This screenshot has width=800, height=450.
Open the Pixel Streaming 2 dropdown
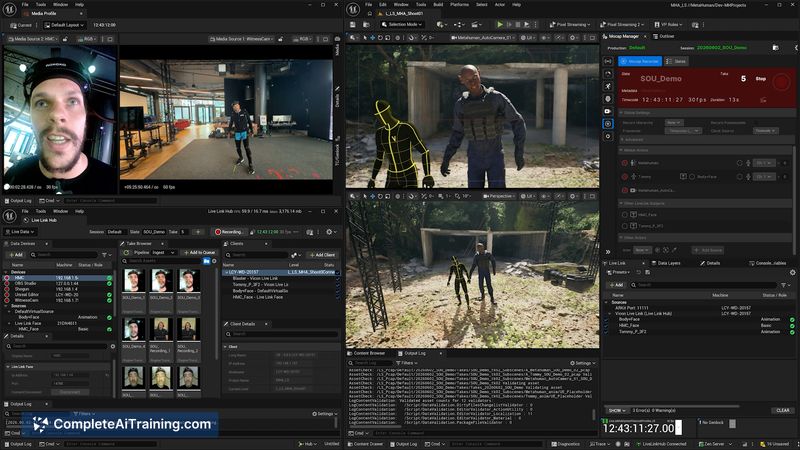point(622,24)
